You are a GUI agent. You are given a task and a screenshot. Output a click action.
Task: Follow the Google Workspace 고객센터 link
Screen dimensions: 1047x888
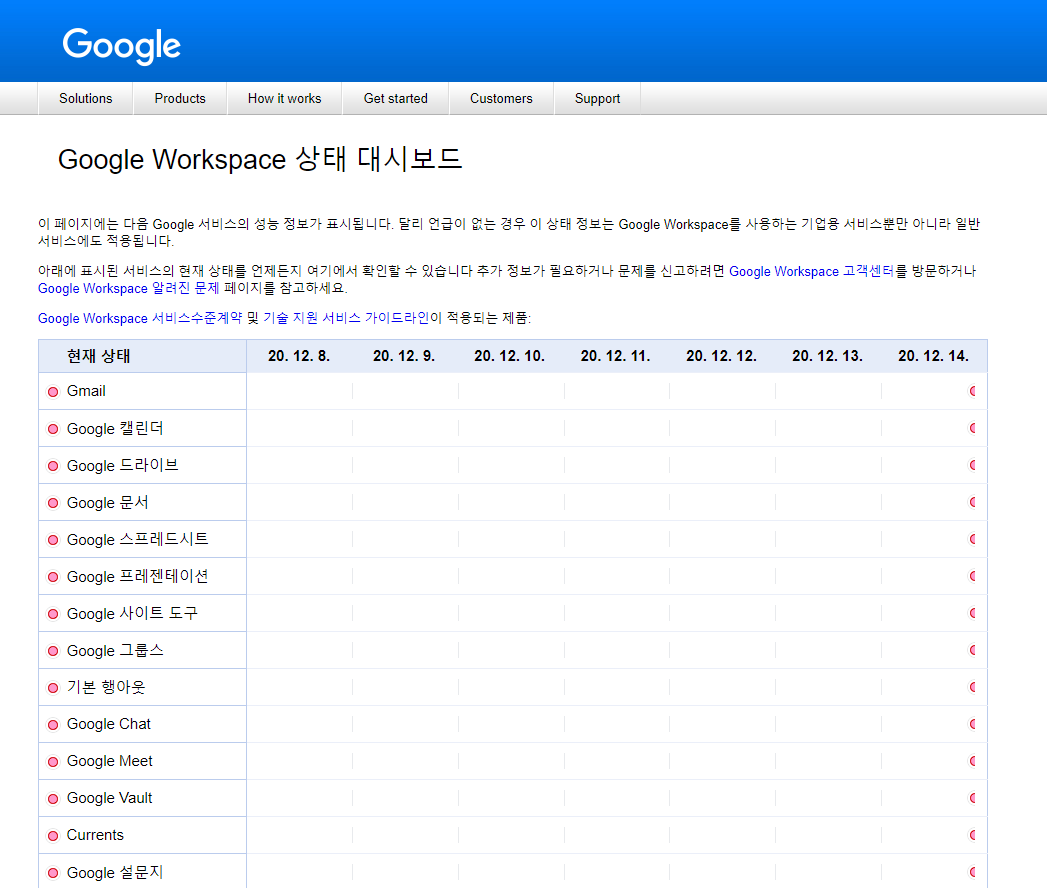coord(811,271)
